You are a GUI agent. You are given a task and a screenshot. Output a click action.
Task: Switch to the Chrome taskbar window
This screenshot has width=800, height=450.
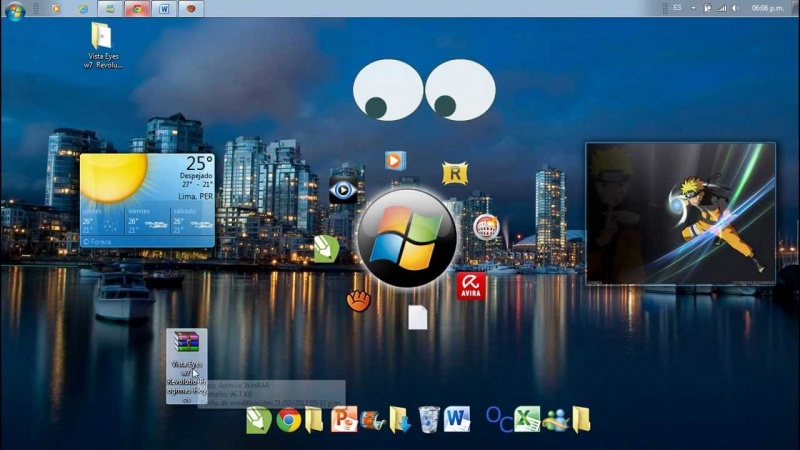coord(137,9)
